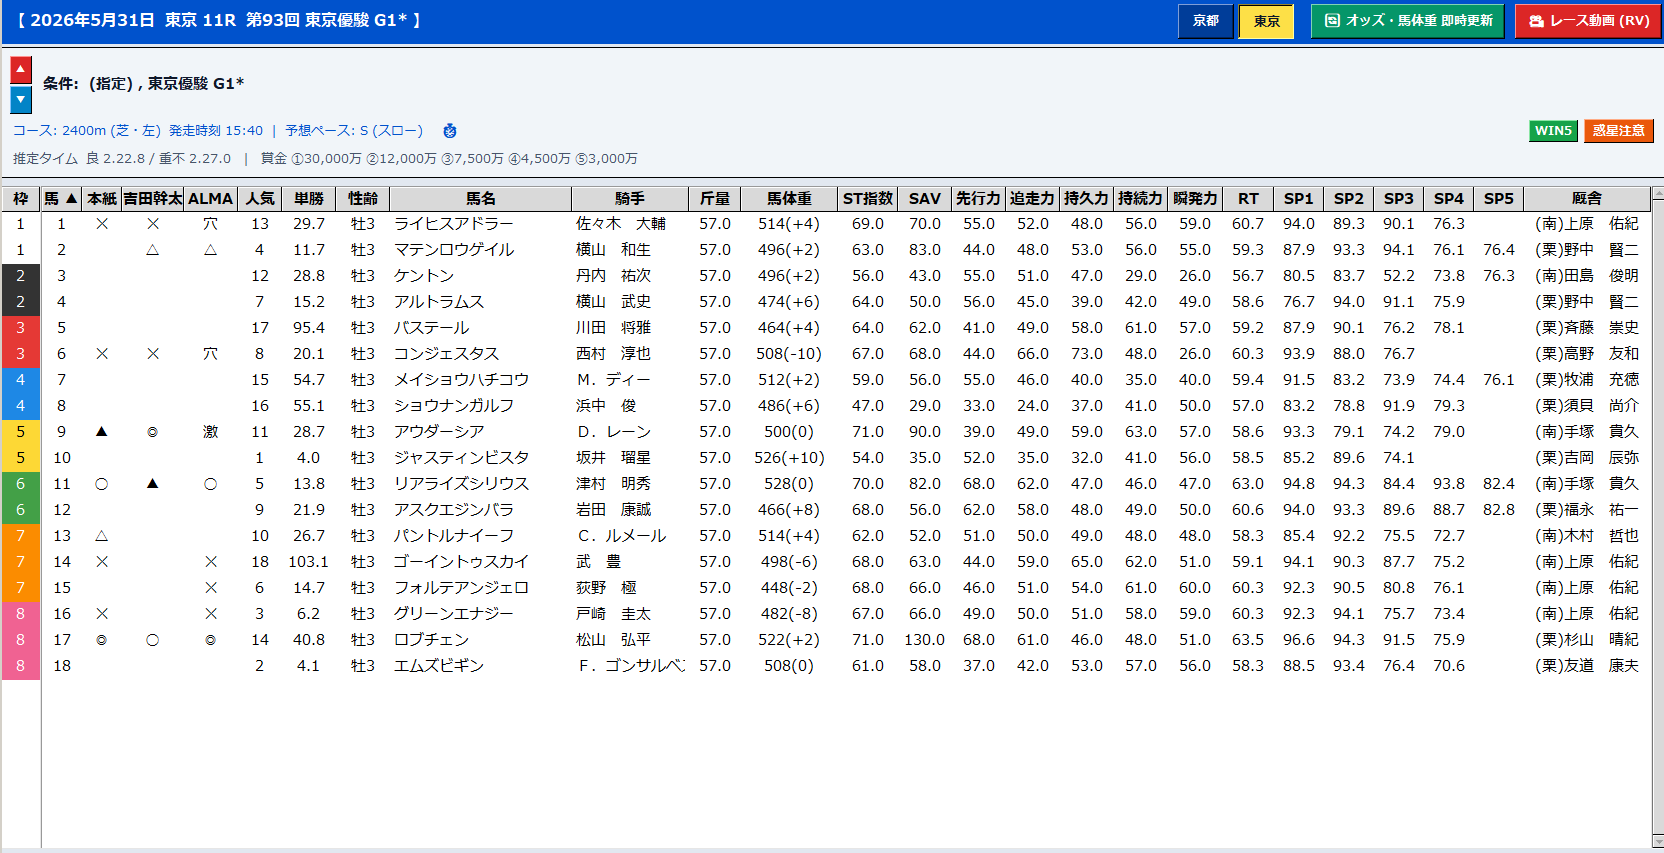This screenshot has width=1664, height=853.
Task: Click the 持続力 column header
Action: point(1141,199)
